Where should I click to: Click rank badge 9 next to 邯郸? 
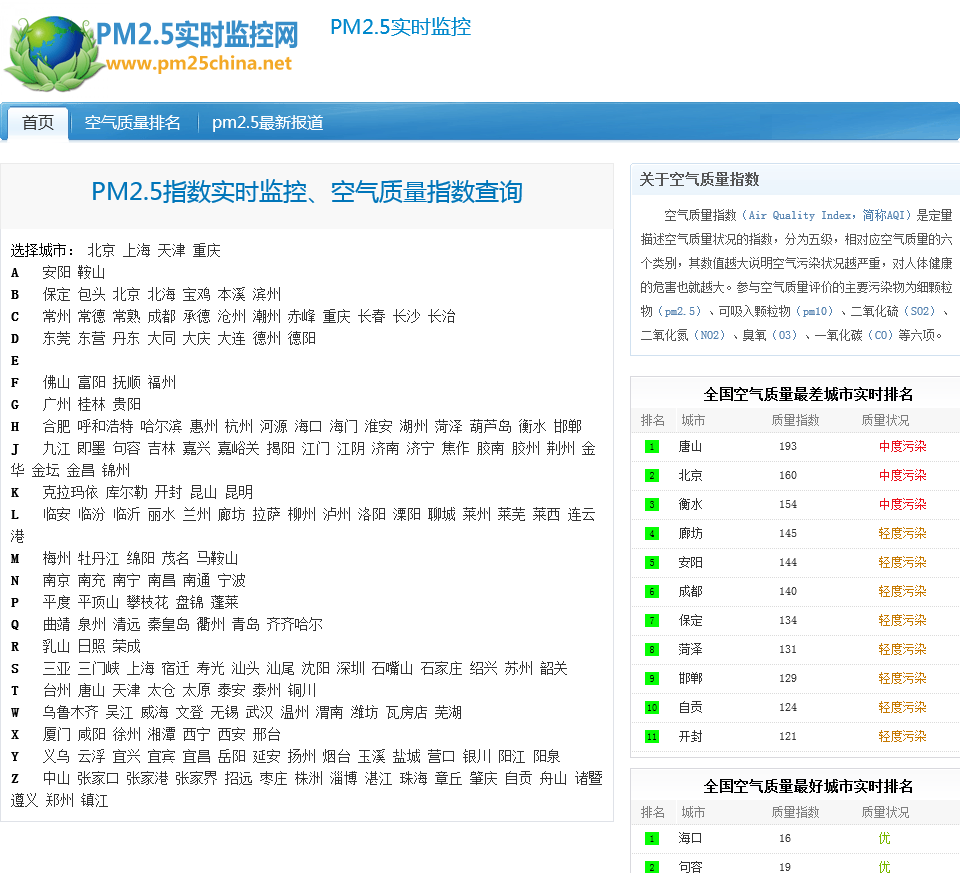(652, 678)
